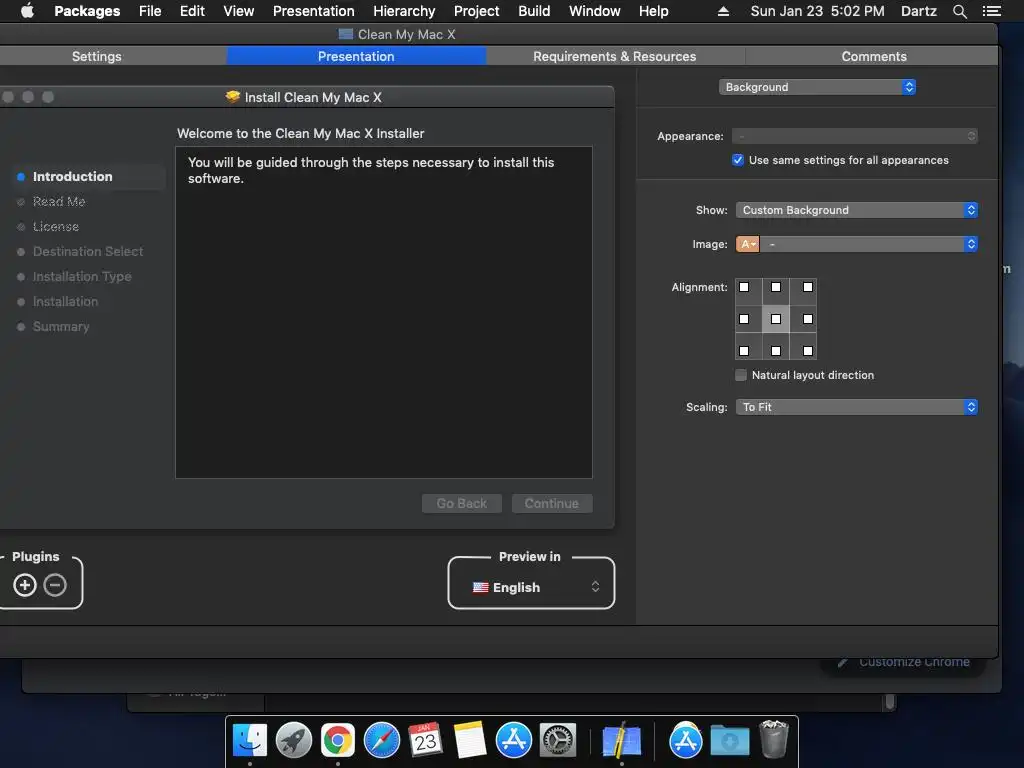1024x768 pixels.
Task: Open the Appearance dropdown
Action: 854,136
